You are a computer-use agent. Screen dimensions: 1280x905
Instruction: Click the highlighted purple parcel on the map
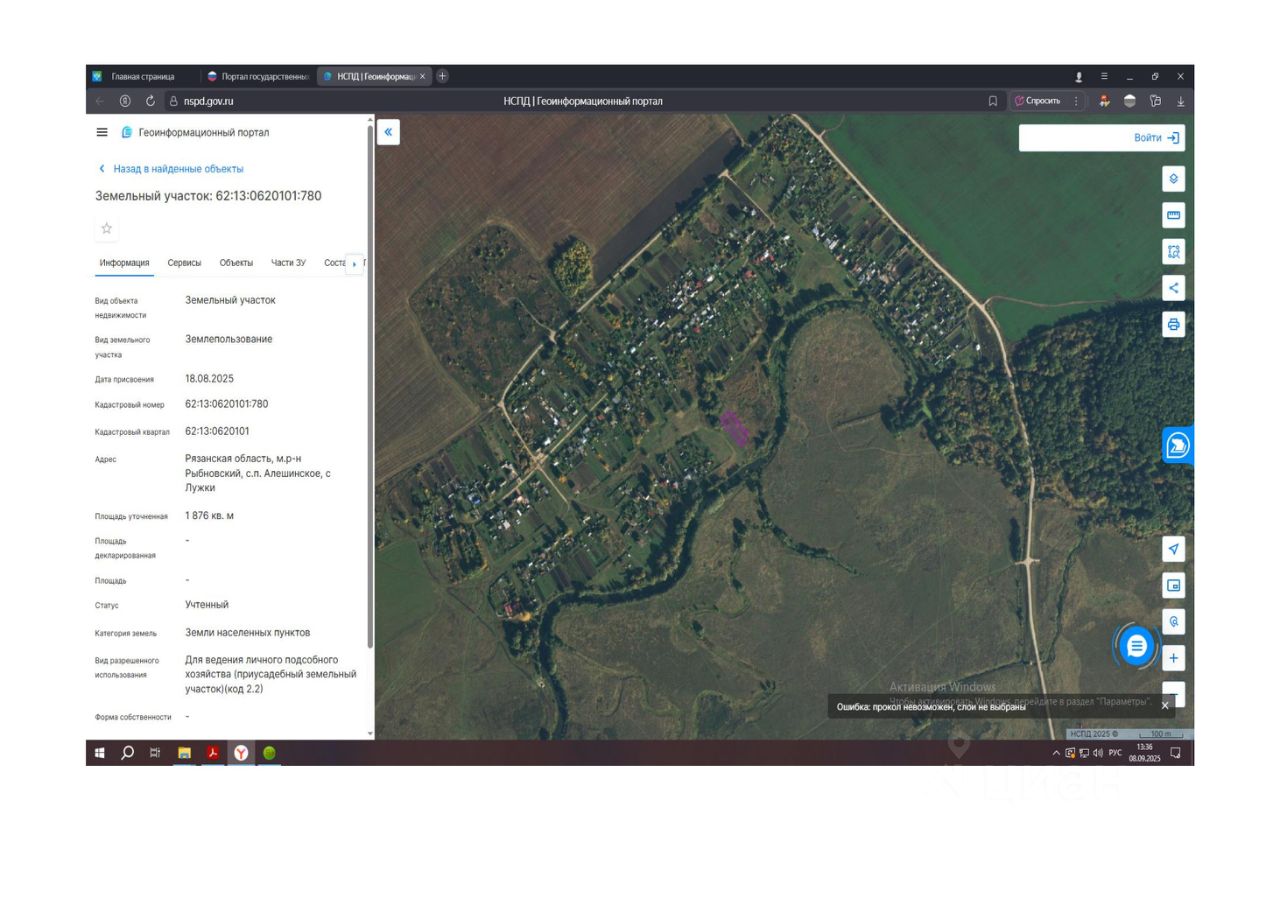736,427
